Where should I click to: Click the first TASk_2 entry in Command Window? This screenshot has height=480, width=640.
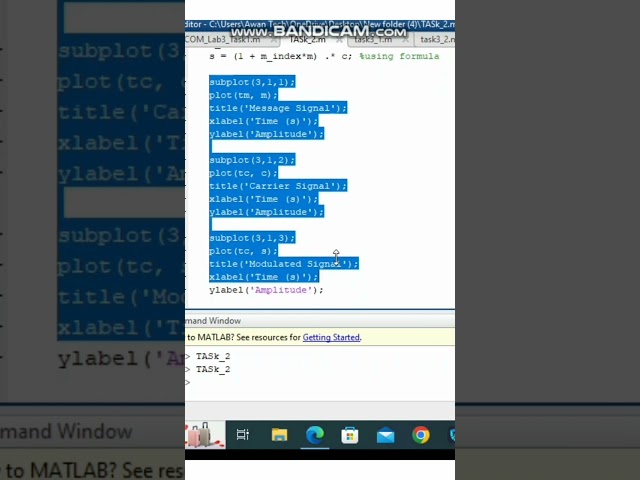click(213, 356)
